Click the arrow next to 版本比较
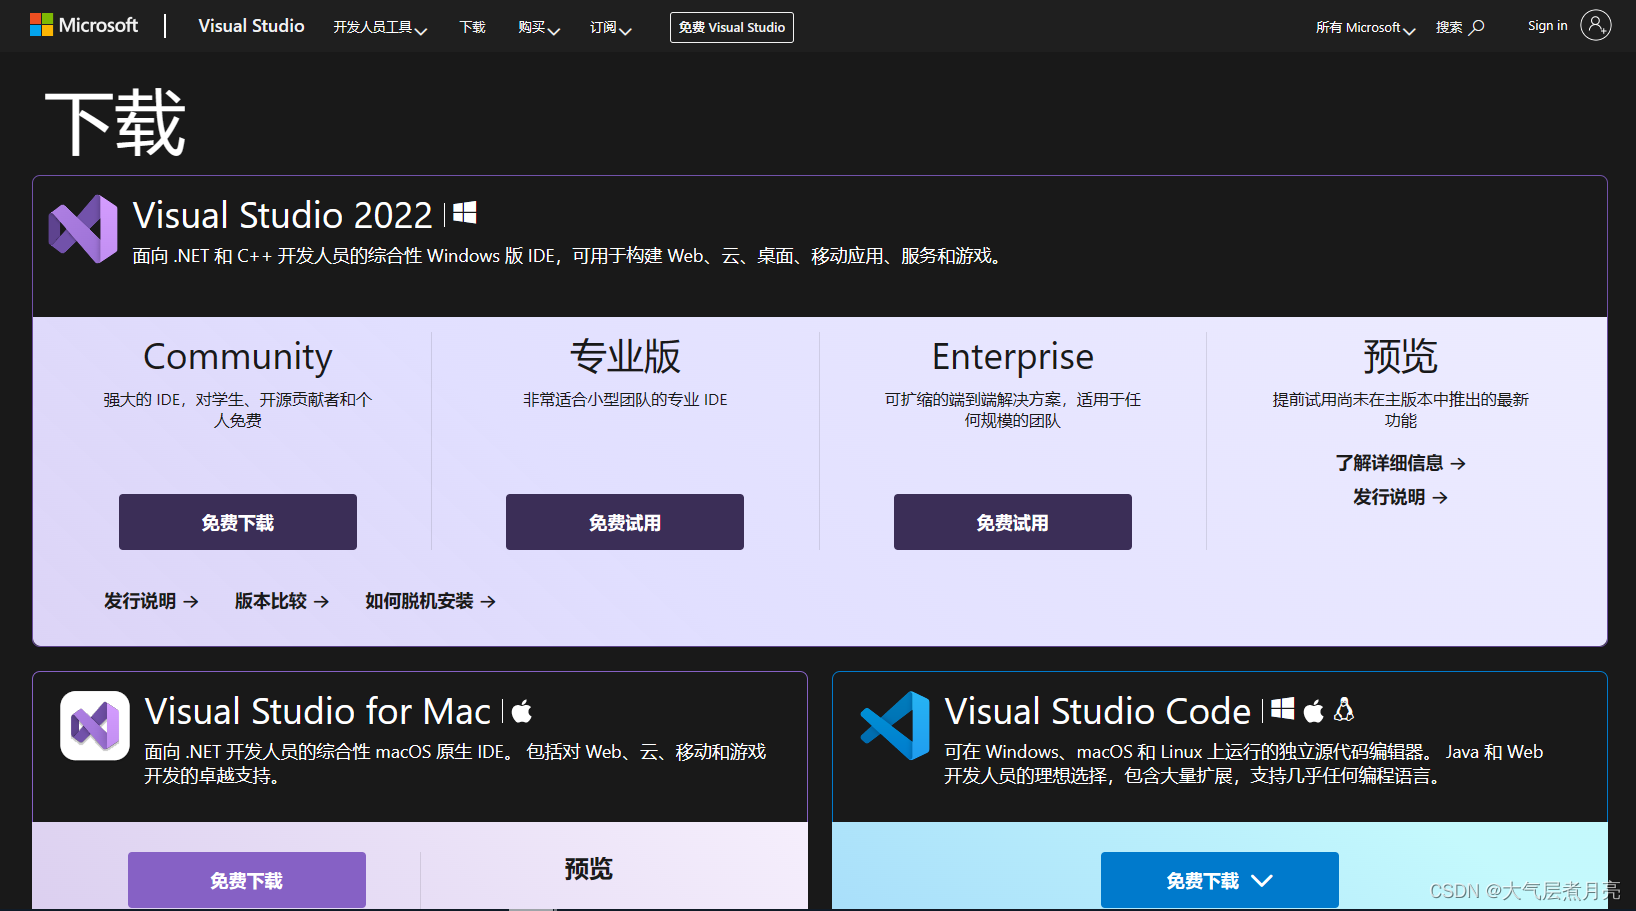 point(321,602)
